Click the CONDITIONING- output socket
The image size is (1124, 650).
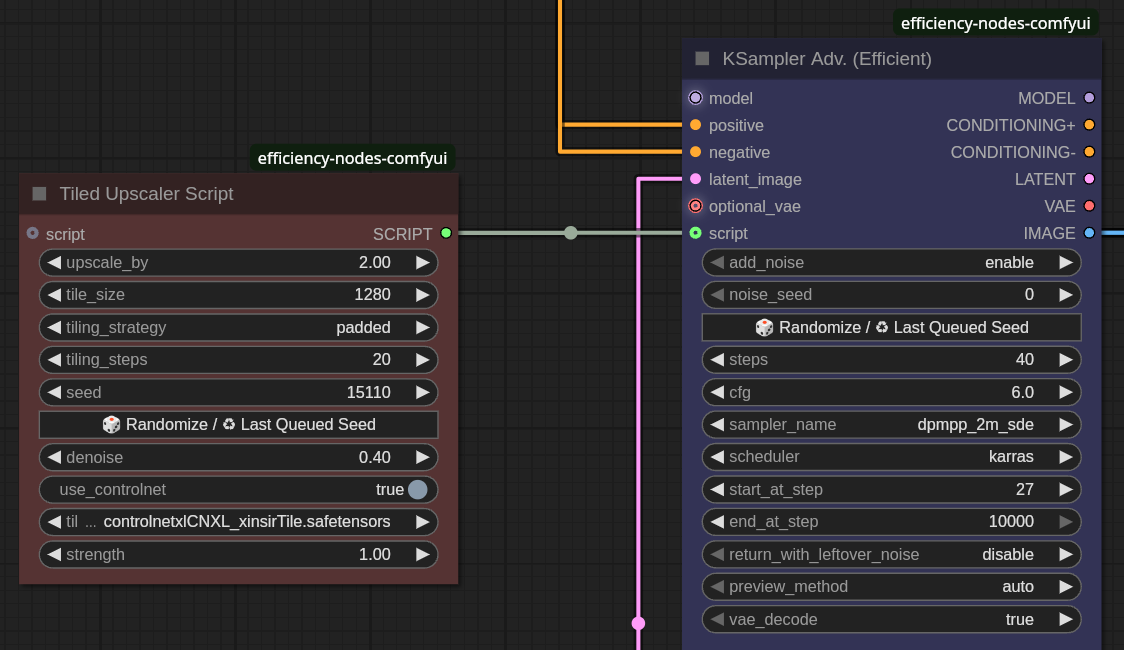(1090, 152)
